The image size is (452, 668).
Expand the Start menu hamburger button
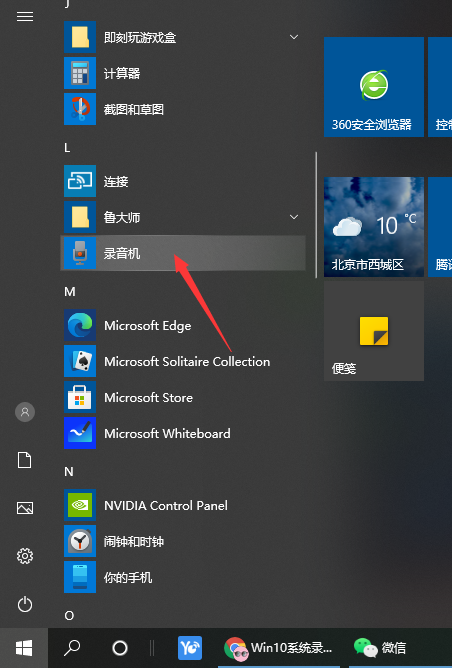pos(25,17)
